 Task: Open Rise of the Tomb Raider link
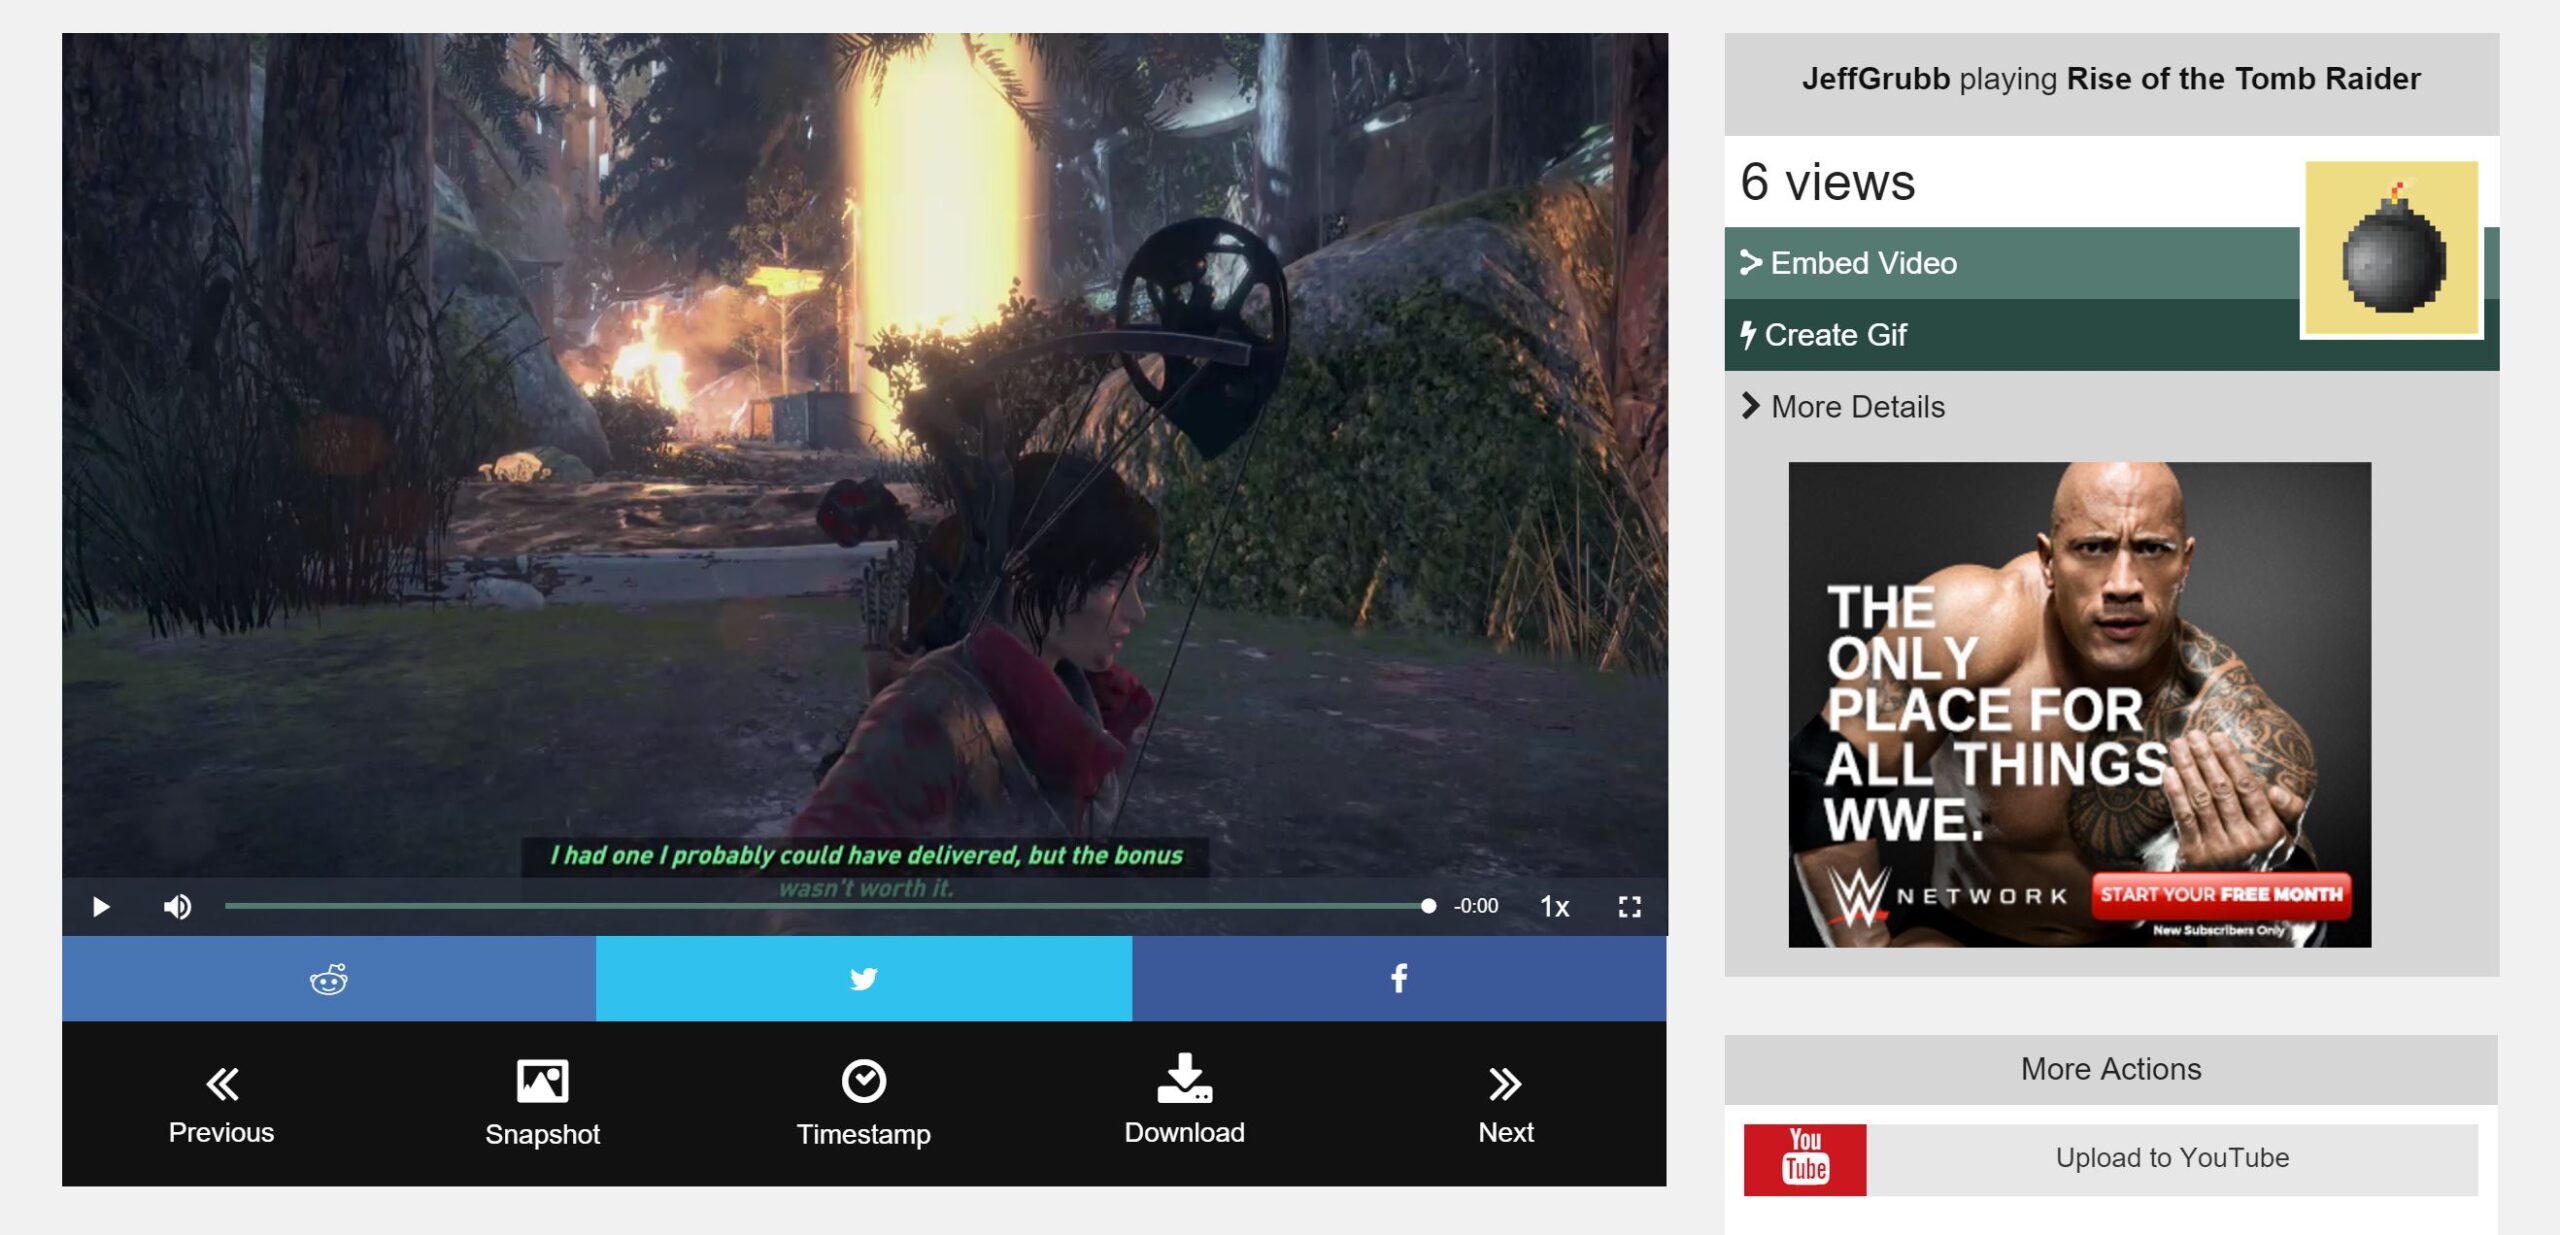2243,78
